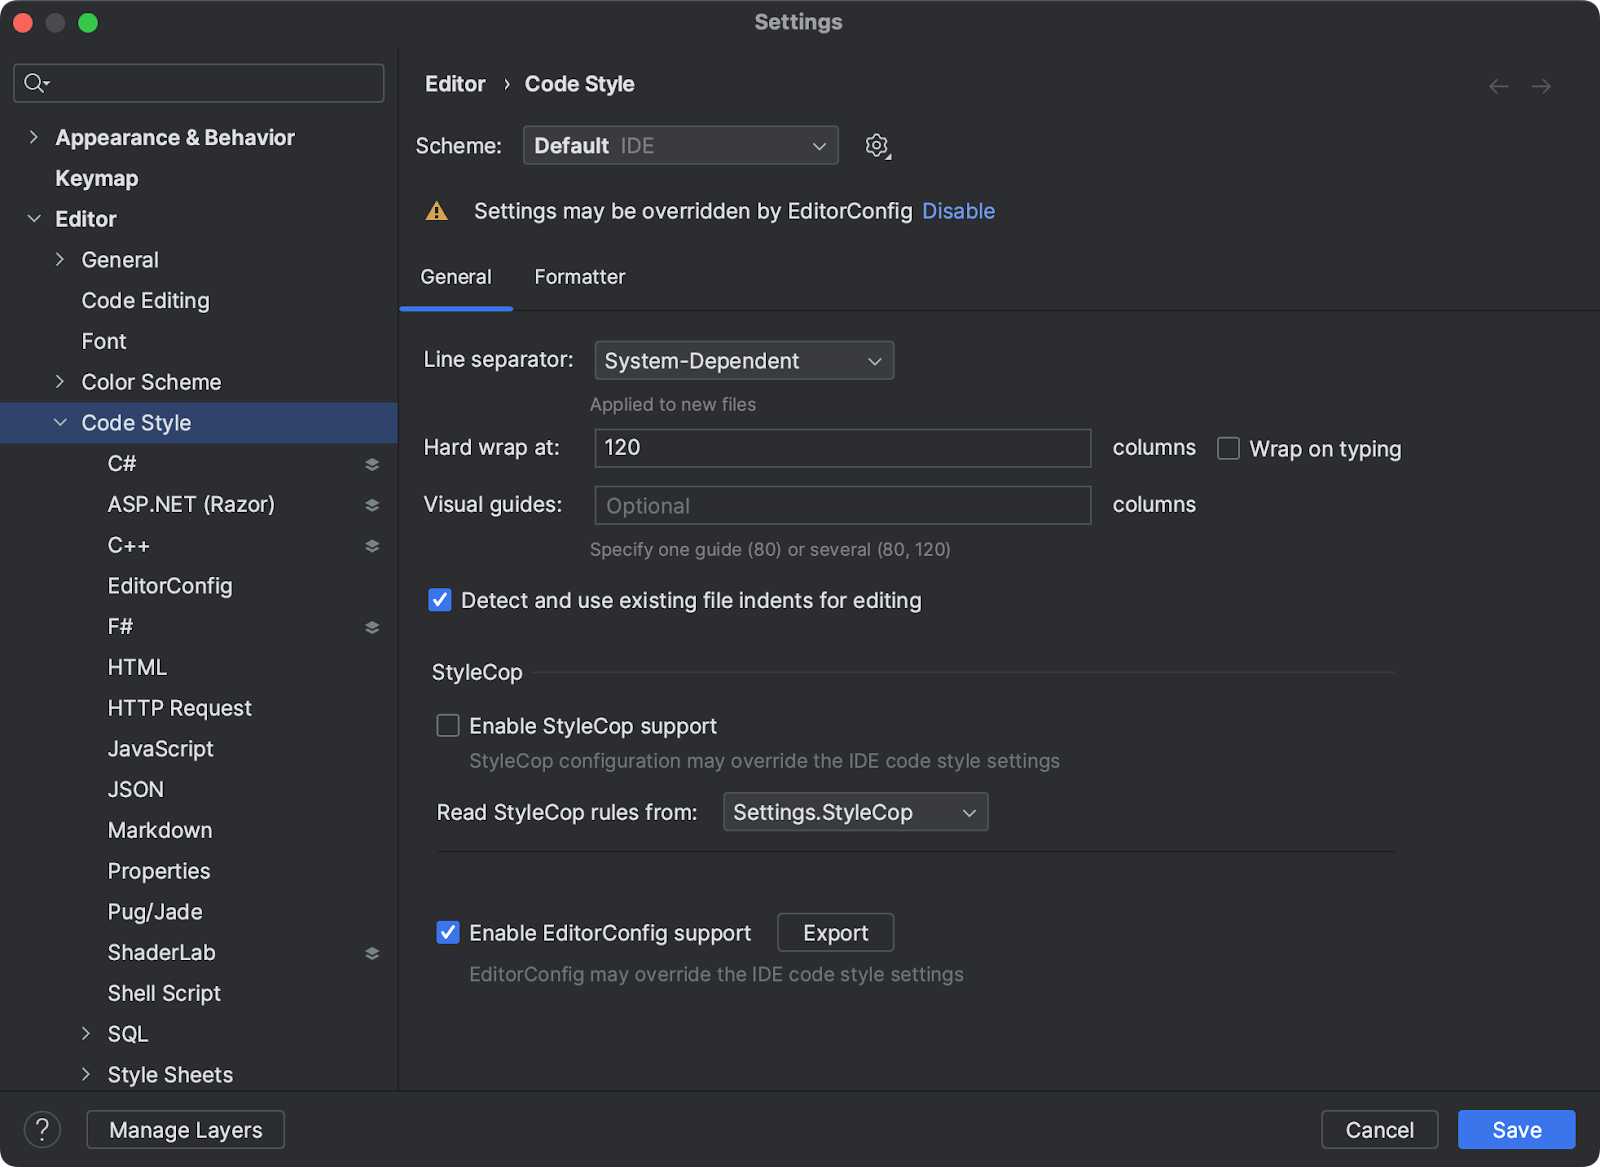Open the Line separator dropdown

[744, 361]
